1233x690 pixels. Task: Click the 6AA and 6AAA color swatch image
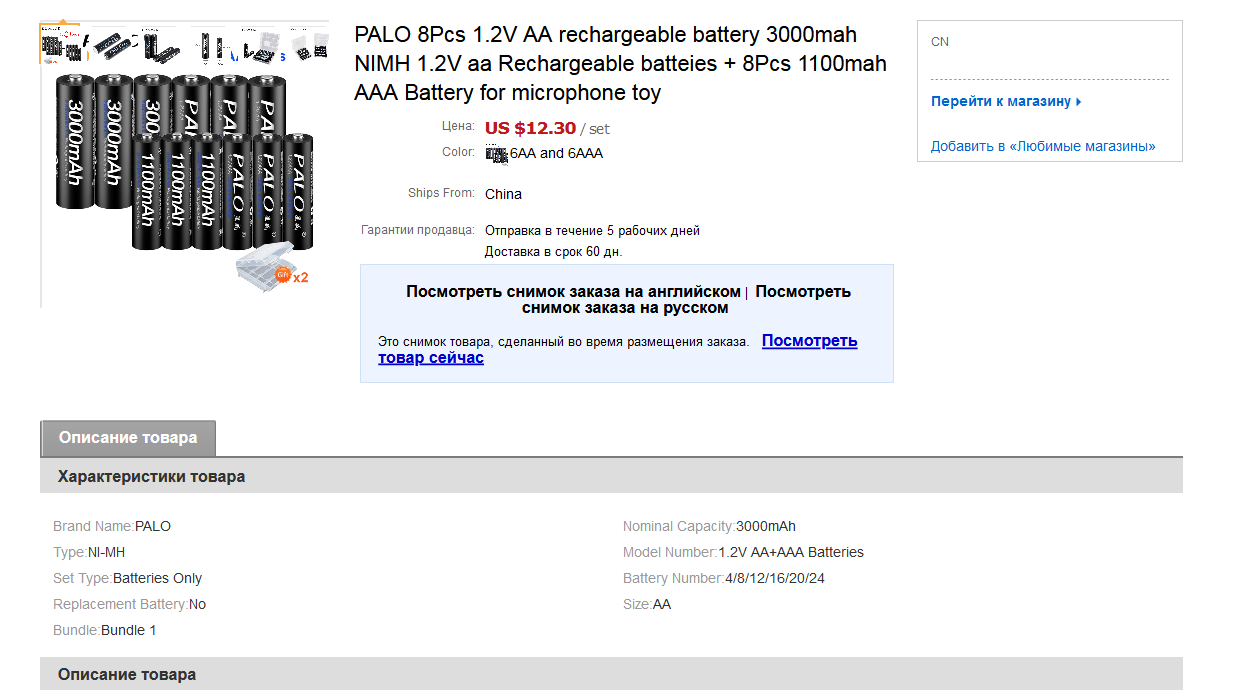pos(497,153)
